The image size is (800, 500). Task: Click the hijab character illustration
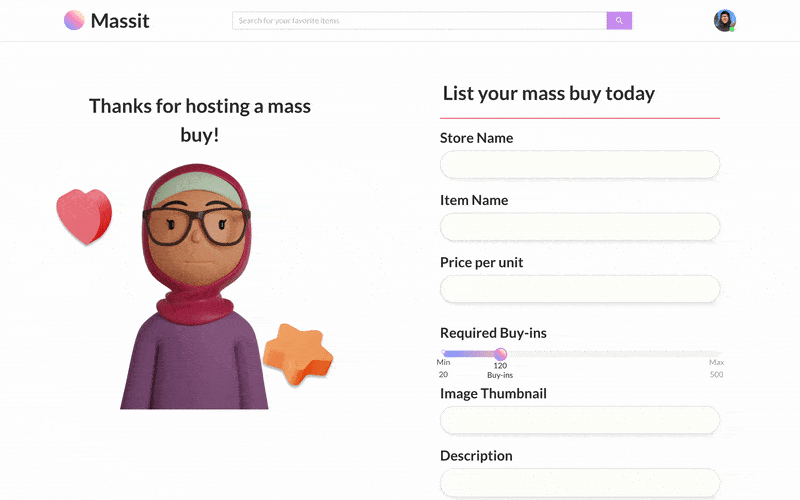point(194,286)
